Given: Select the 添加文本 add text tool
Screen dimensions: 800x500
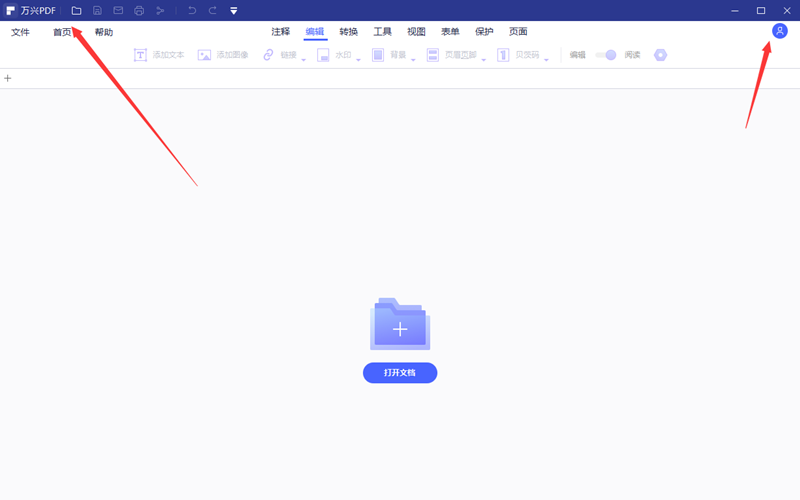Looking at the screenshot, I should [x=160, y=55].
